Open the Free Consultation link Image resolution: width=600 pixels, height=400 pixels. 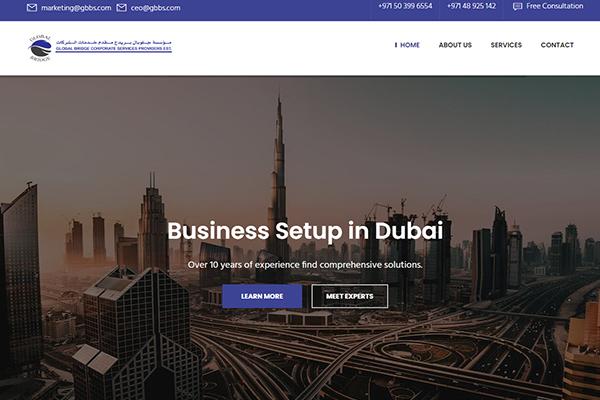554,6
